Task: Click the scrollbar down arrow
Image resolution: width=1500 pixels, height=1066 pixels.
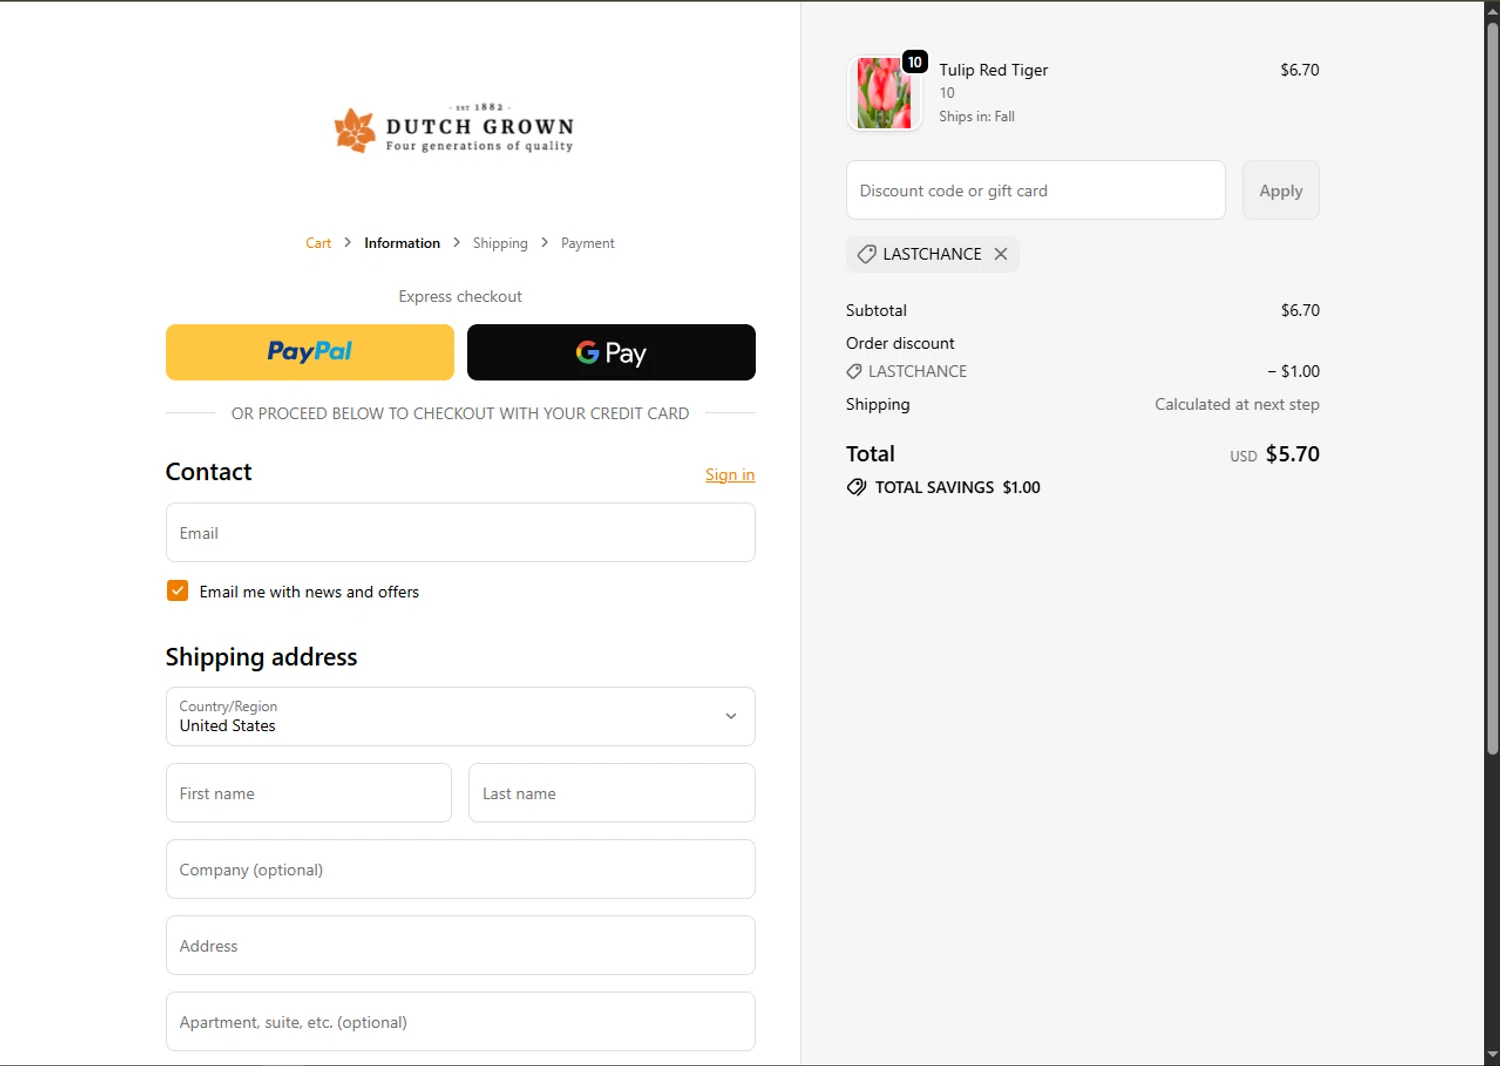Action: [x=1492, y=1055]
